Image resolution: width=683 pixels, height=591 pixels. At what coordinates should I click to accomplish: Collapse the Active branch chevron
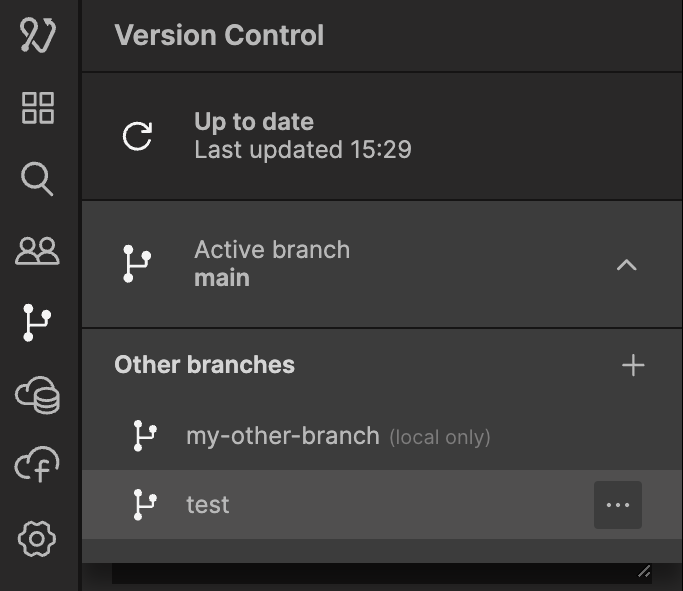627,265
